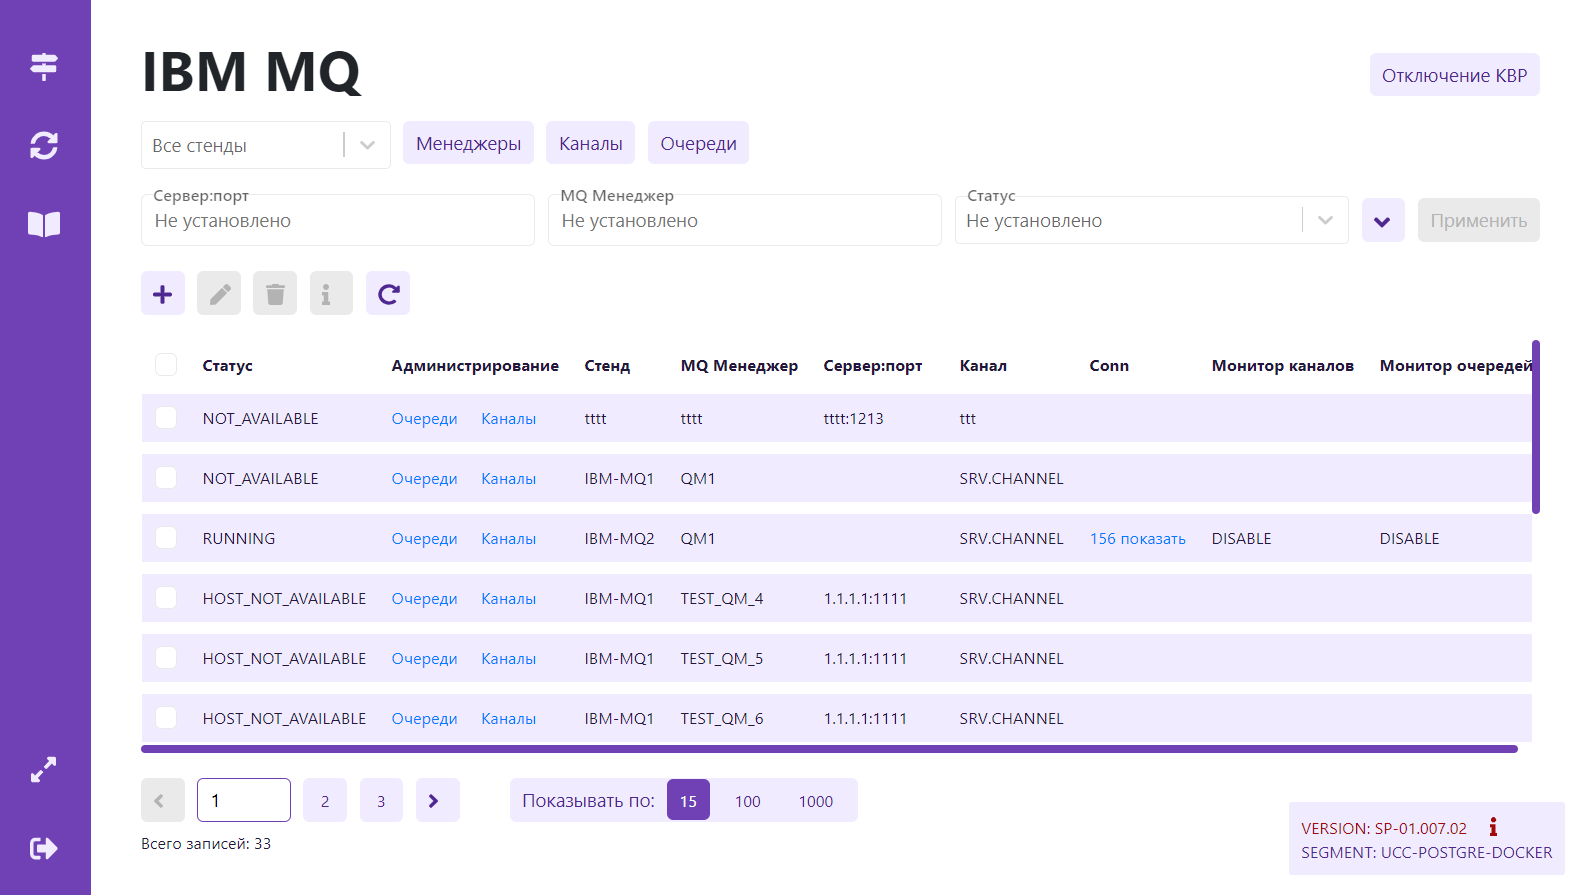The height and width of the screenshot is (895, 1586).
Task: Click the signpost icon in the sidebar
Action: [44, 66]
